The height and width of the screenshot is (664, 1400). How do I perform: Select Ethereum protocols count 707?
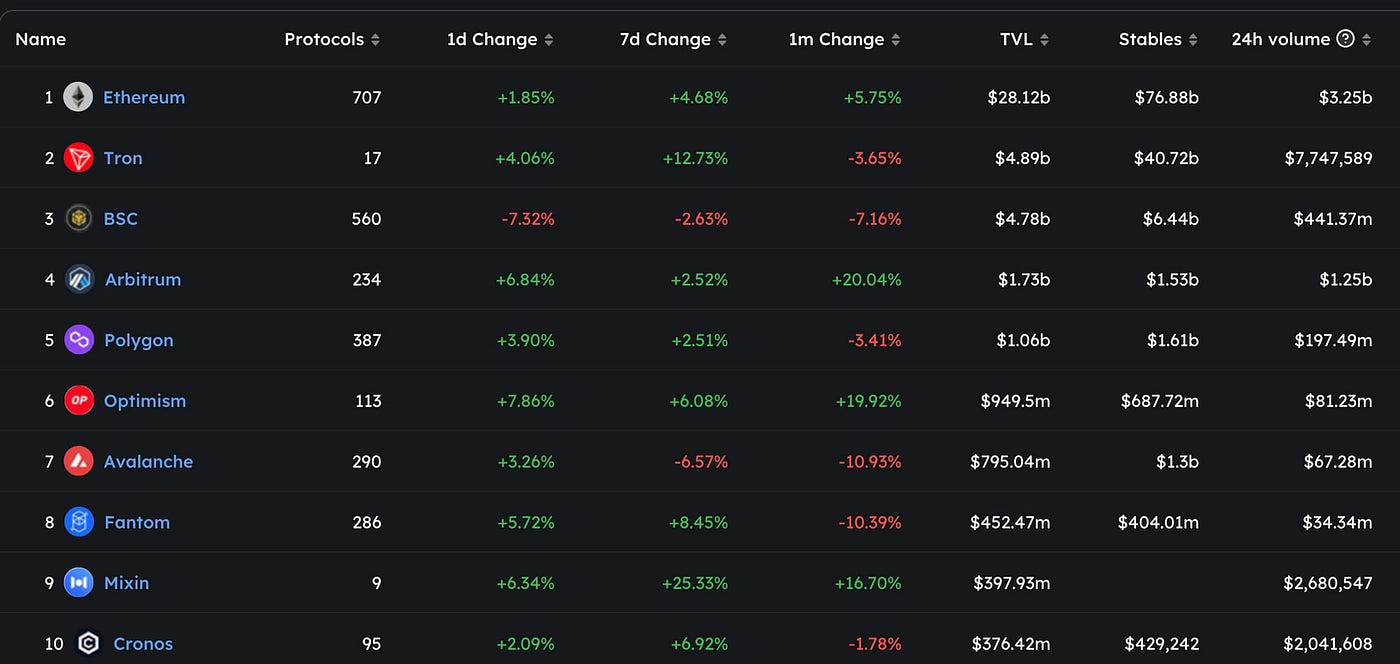(x=367, y=97)
